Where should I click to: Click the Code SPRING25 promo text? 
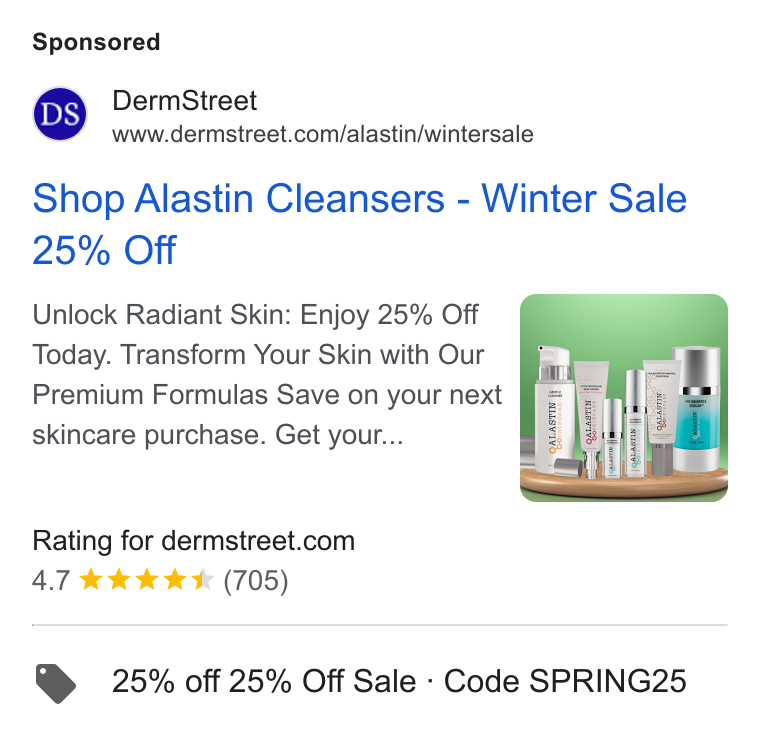[565, 681]
